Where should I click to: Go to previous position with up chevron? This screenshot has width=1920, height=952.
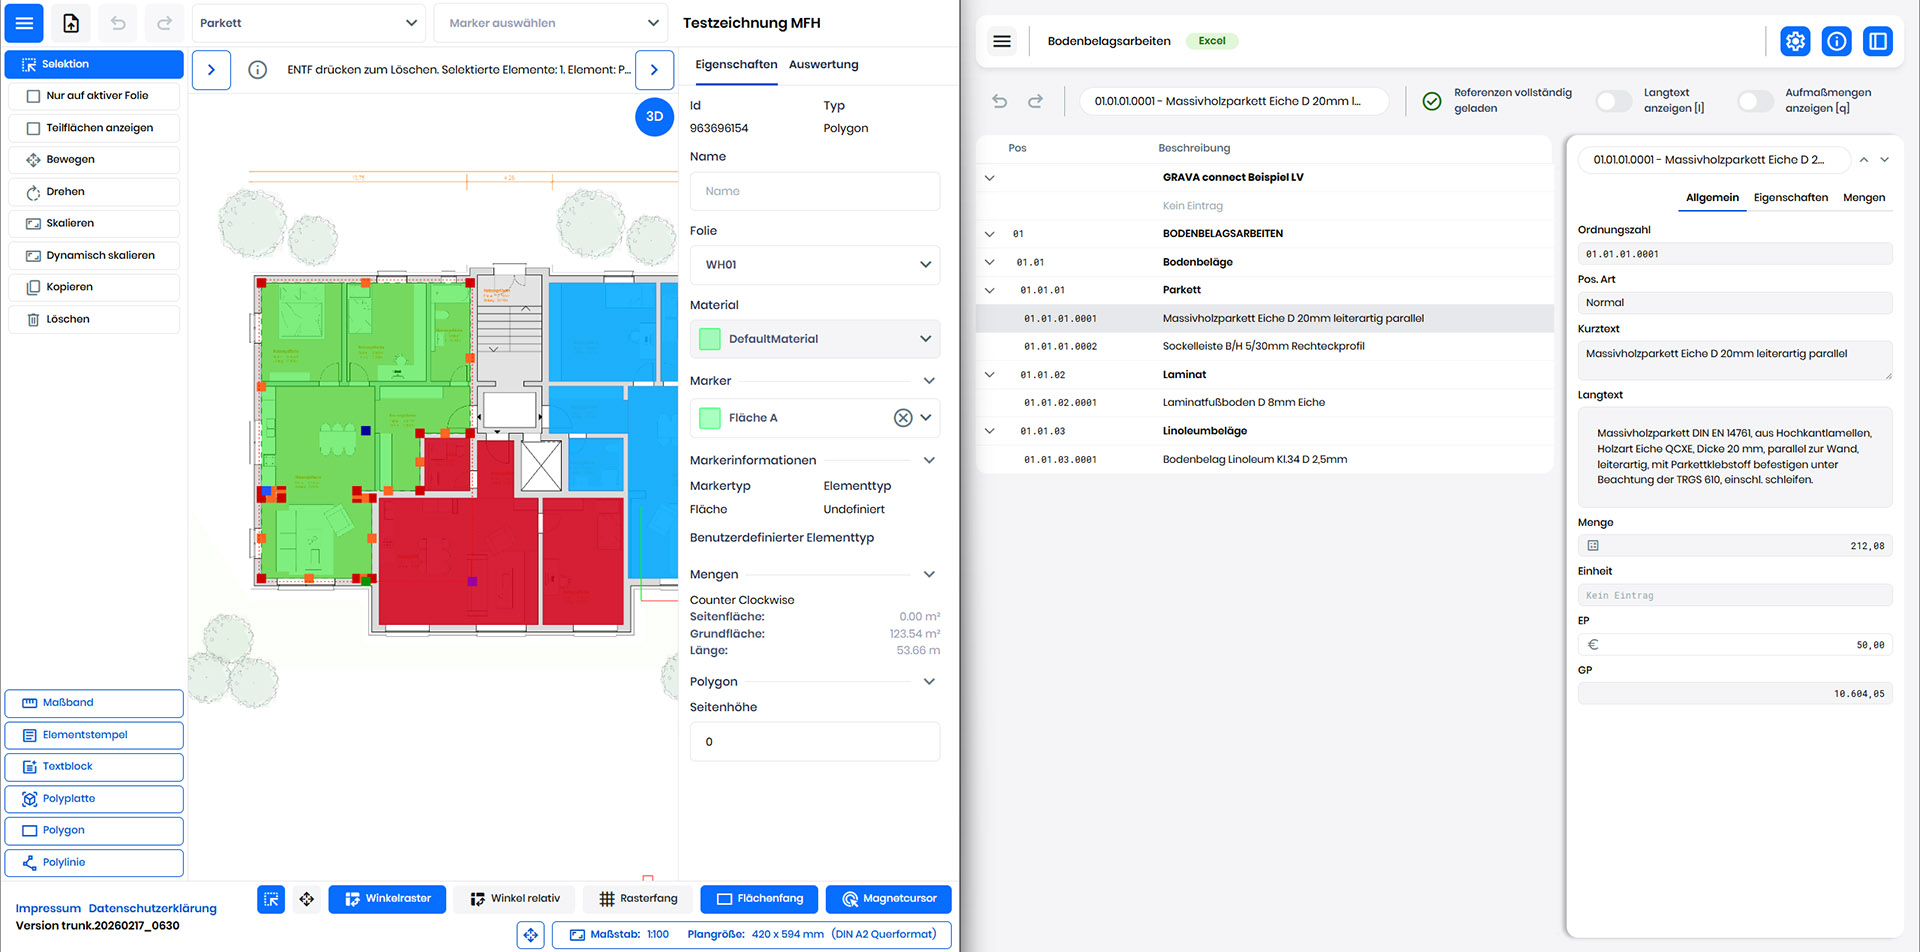(1864, 160)
